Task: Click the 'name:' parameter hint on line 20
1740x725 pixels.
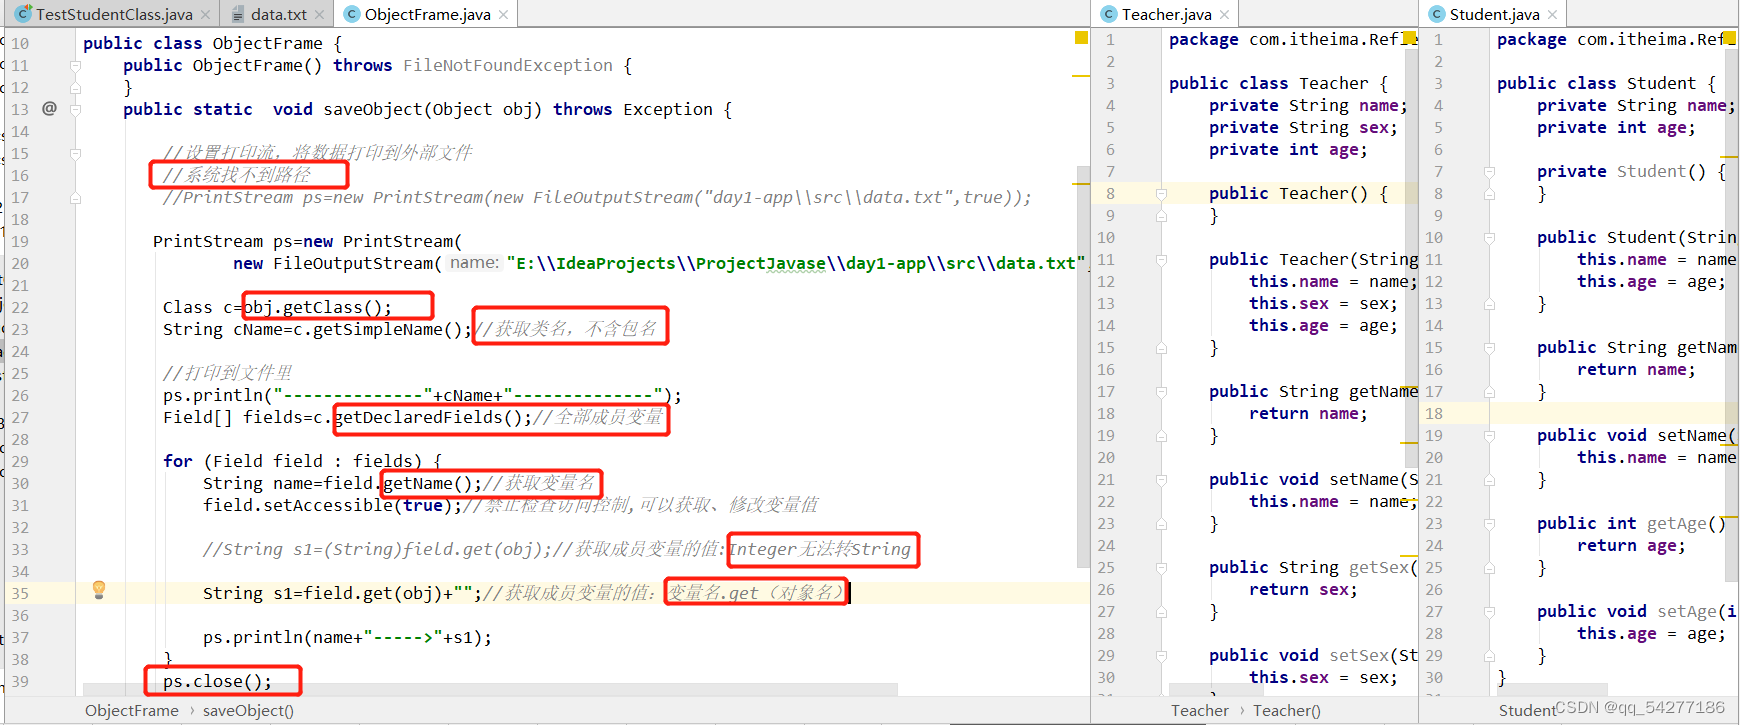Action: 474,263
